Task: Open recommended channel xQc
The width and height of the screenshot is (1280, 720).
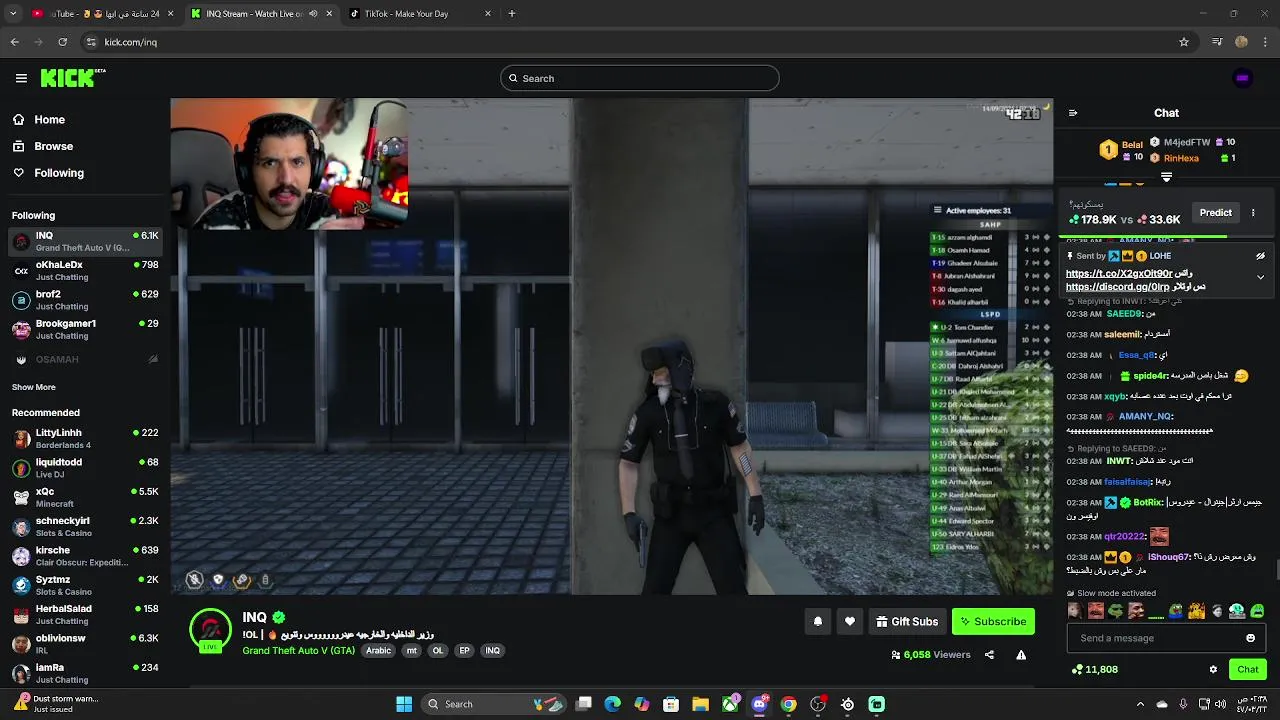Action: tap(85, 497)
